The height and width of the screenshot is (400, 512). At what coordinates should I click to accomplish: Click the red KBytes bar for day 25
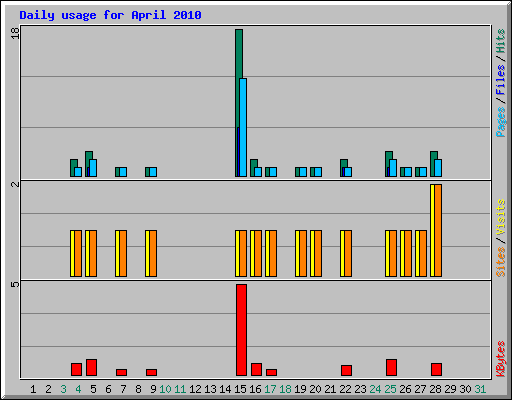(x=391, y=367)
